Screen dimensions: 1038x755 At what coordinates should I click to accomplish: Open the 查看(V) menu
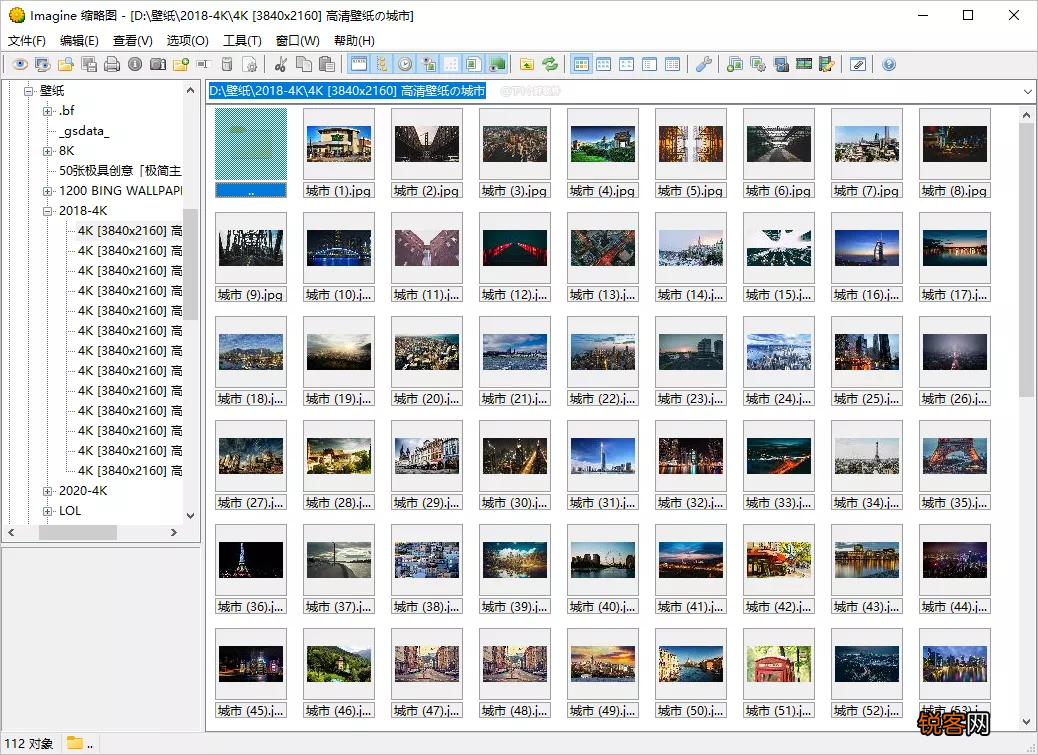tap(132, 40)
